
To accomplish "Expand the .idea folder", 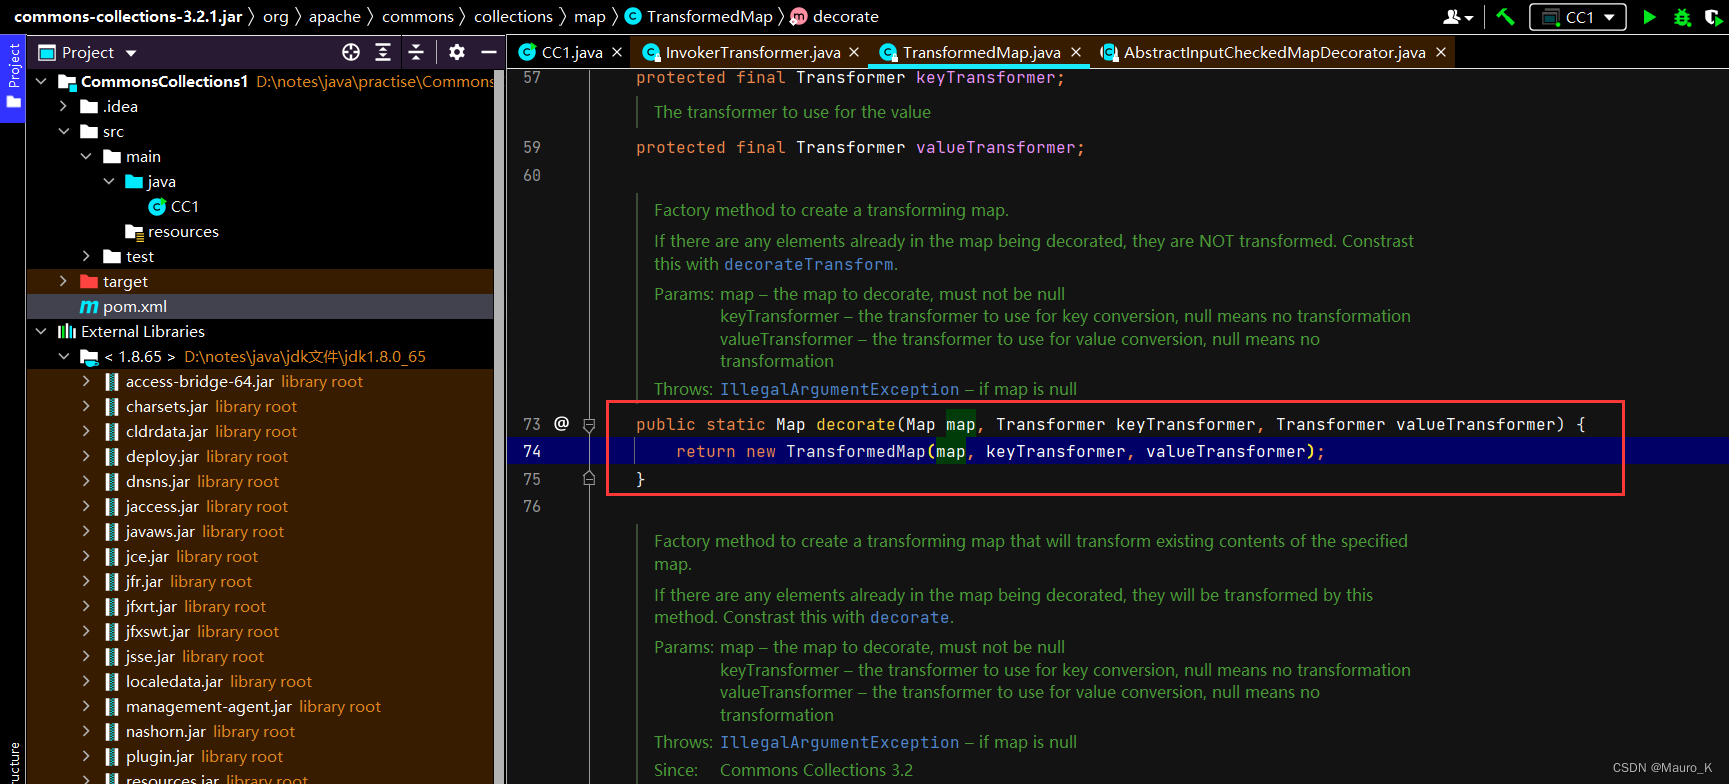I will (x=63, y=106).
